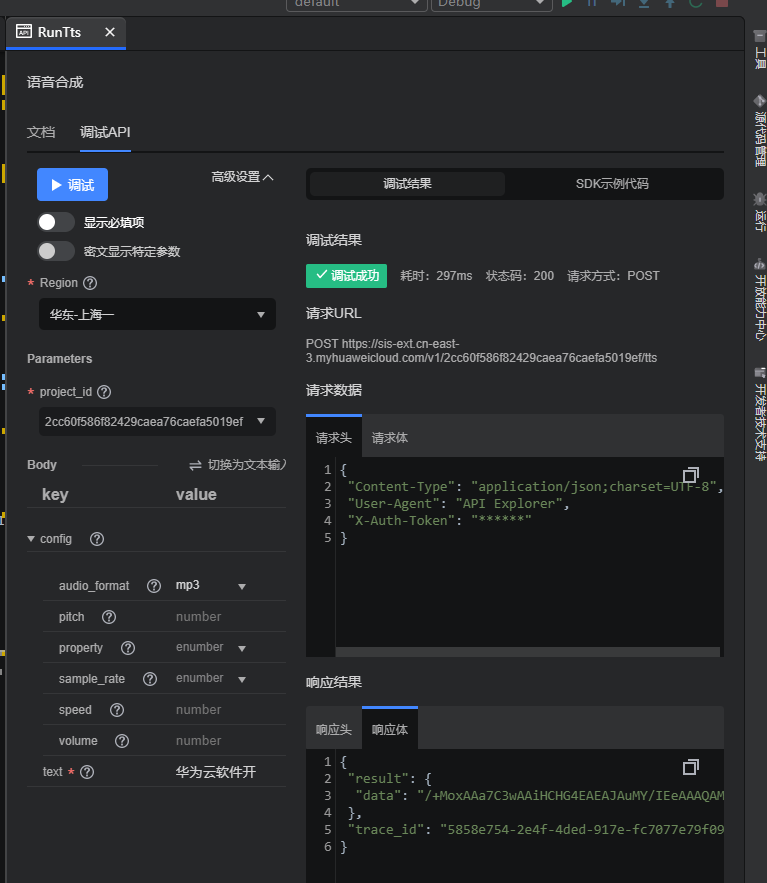Click the reload icon in top toolbar
Viewport: 767px width, 883px height.
[695, 3]
